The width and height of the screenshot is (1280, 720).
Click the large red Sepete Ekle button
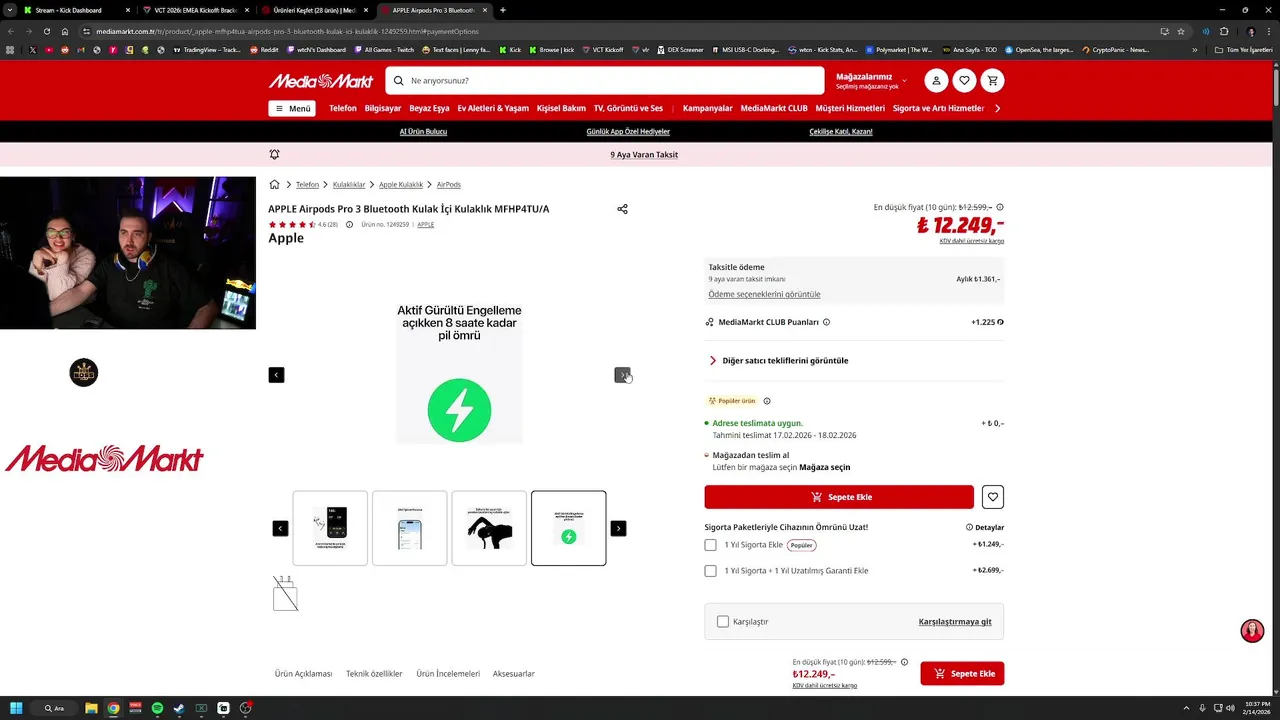(x=839, y=497)
